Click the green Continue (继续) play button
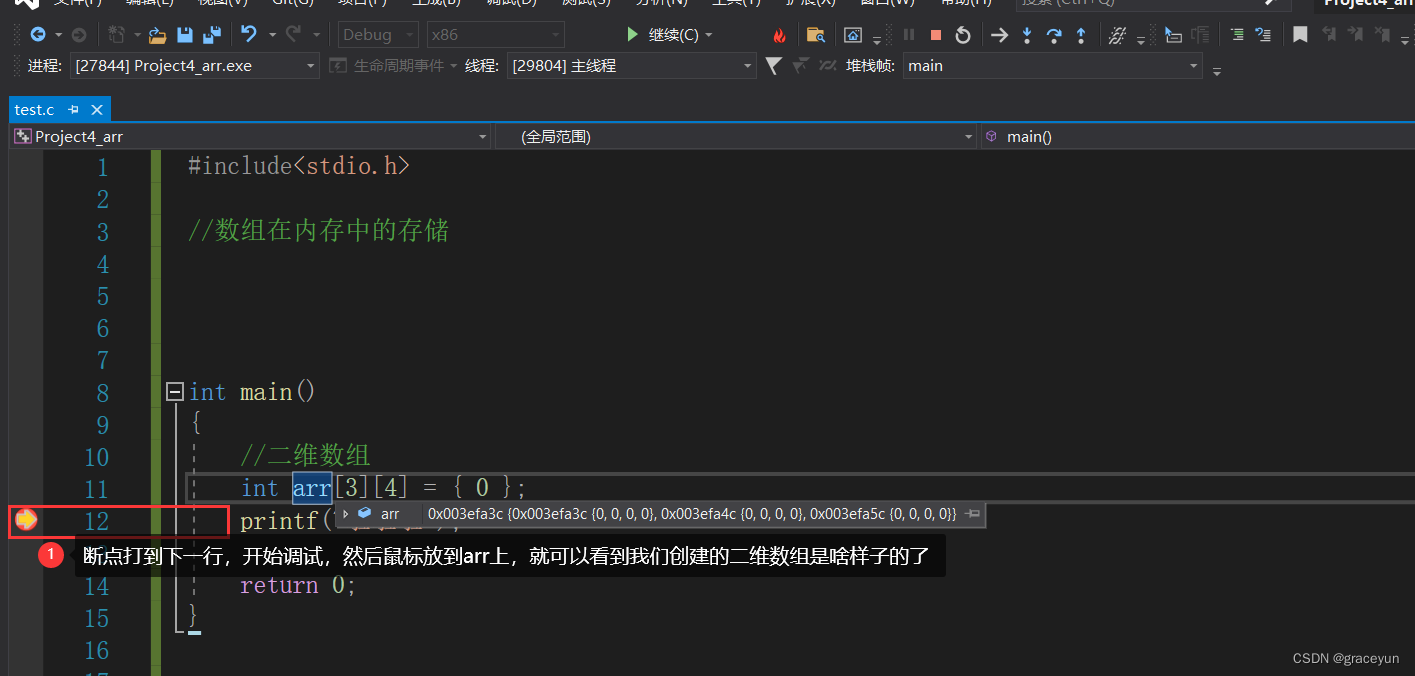 click(x=632, y=35)
